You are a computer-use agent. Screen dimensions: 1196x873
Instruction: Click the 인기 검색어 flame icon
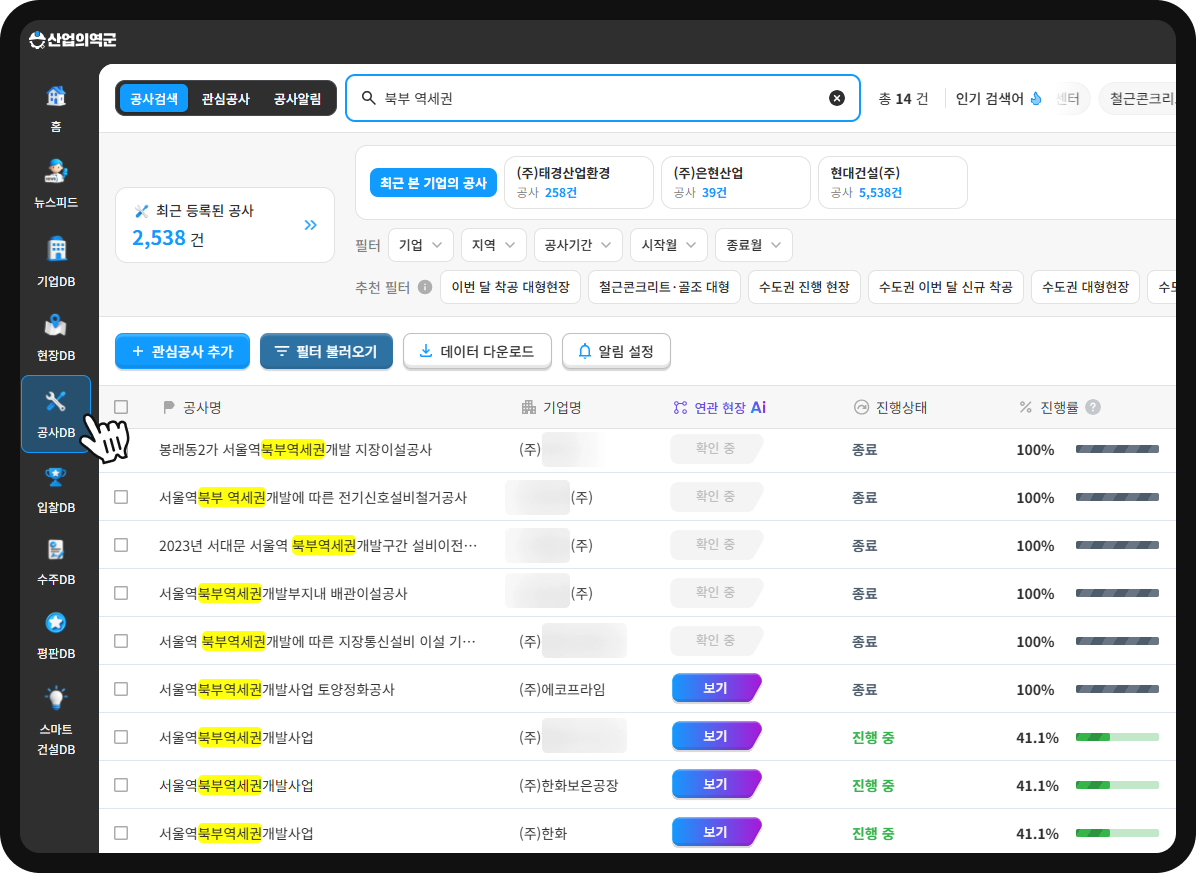tap(1036, 98)
